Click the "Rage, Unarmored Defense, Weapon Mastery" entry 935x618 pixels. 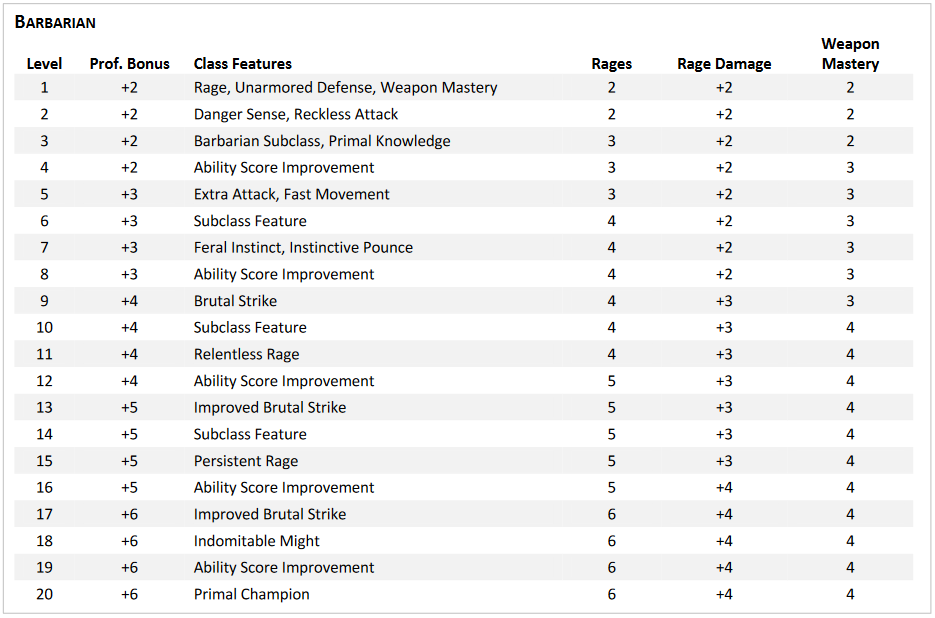pos(345,88)
